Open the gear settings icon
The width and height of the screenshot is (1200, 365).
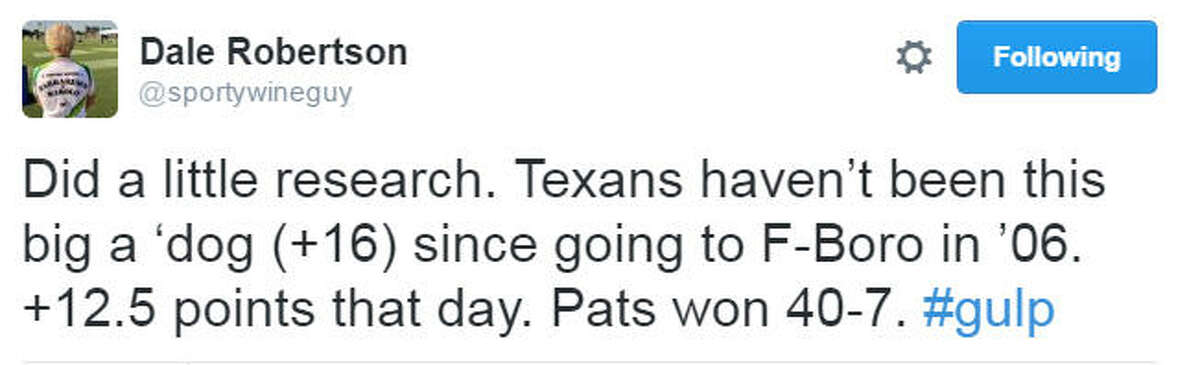(x=913, y=57)
